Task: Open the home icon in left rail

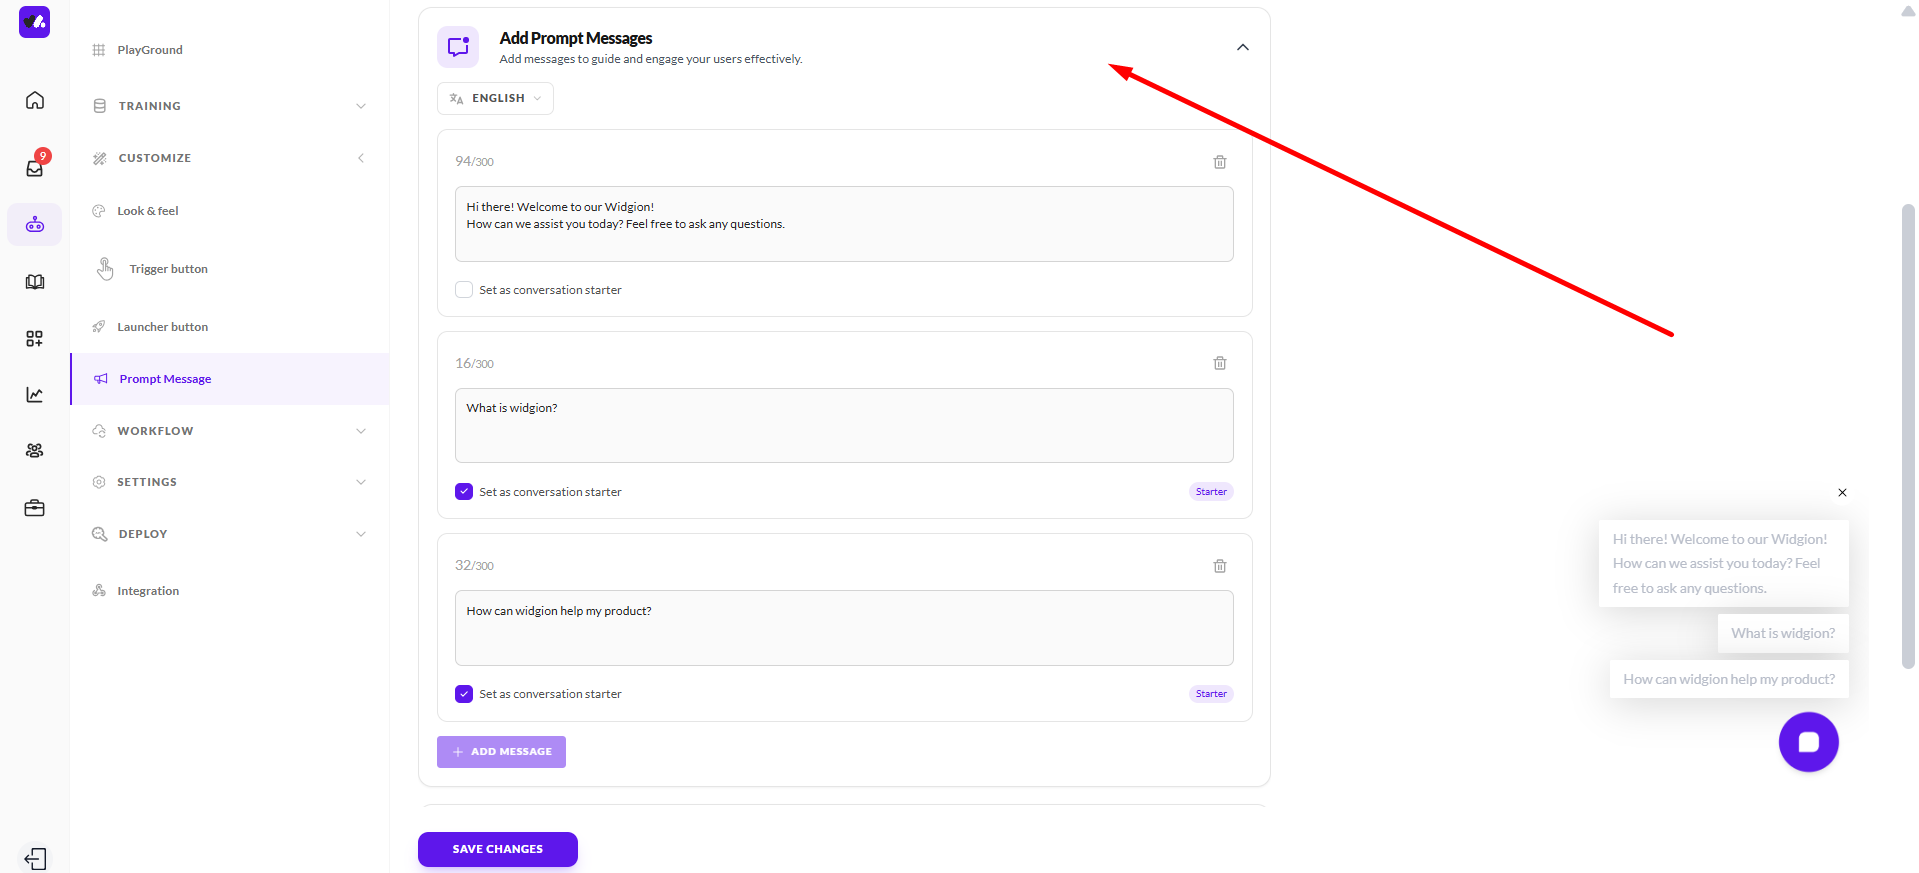Action: (x=35, y=100)
